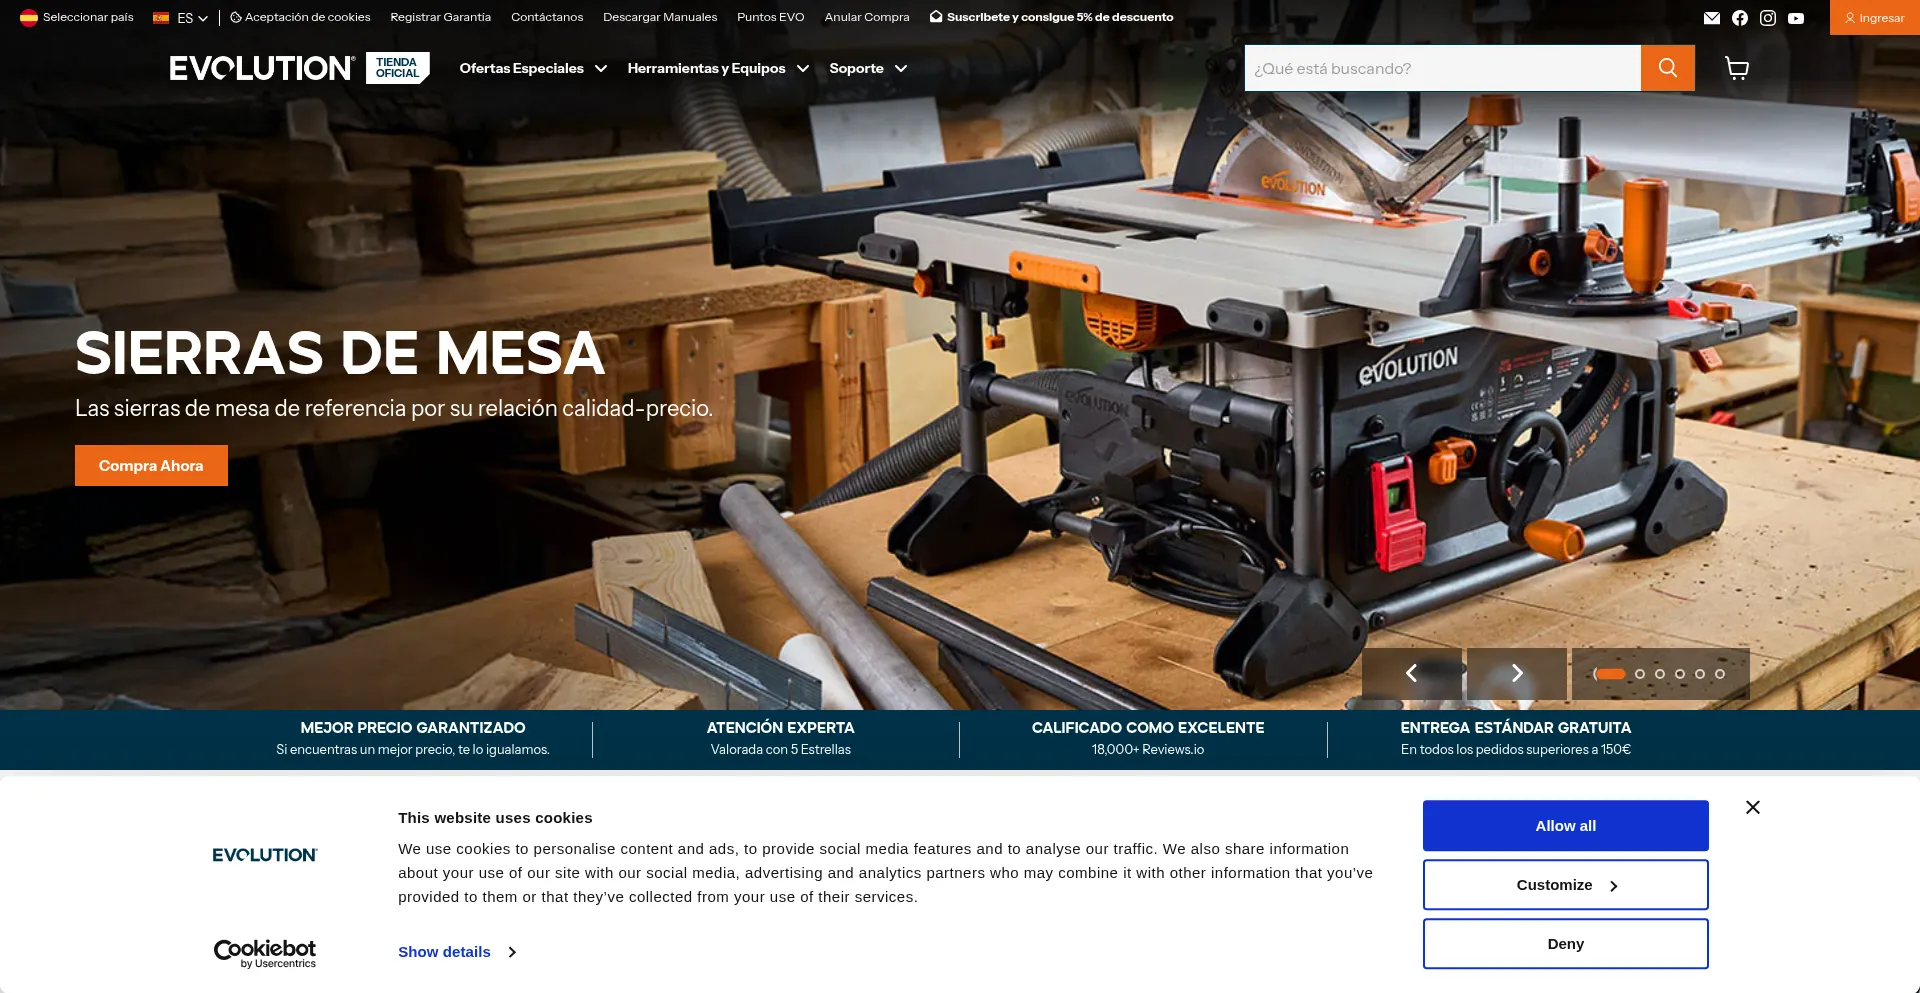This screenshot has width=1920, height=993.
Task: Advance carousel with right arrow
Action: point(1517,673)
